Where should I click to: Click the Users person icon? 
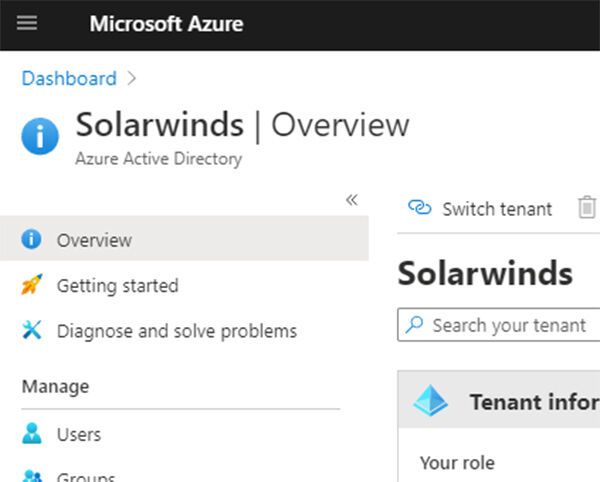[32, 433]
